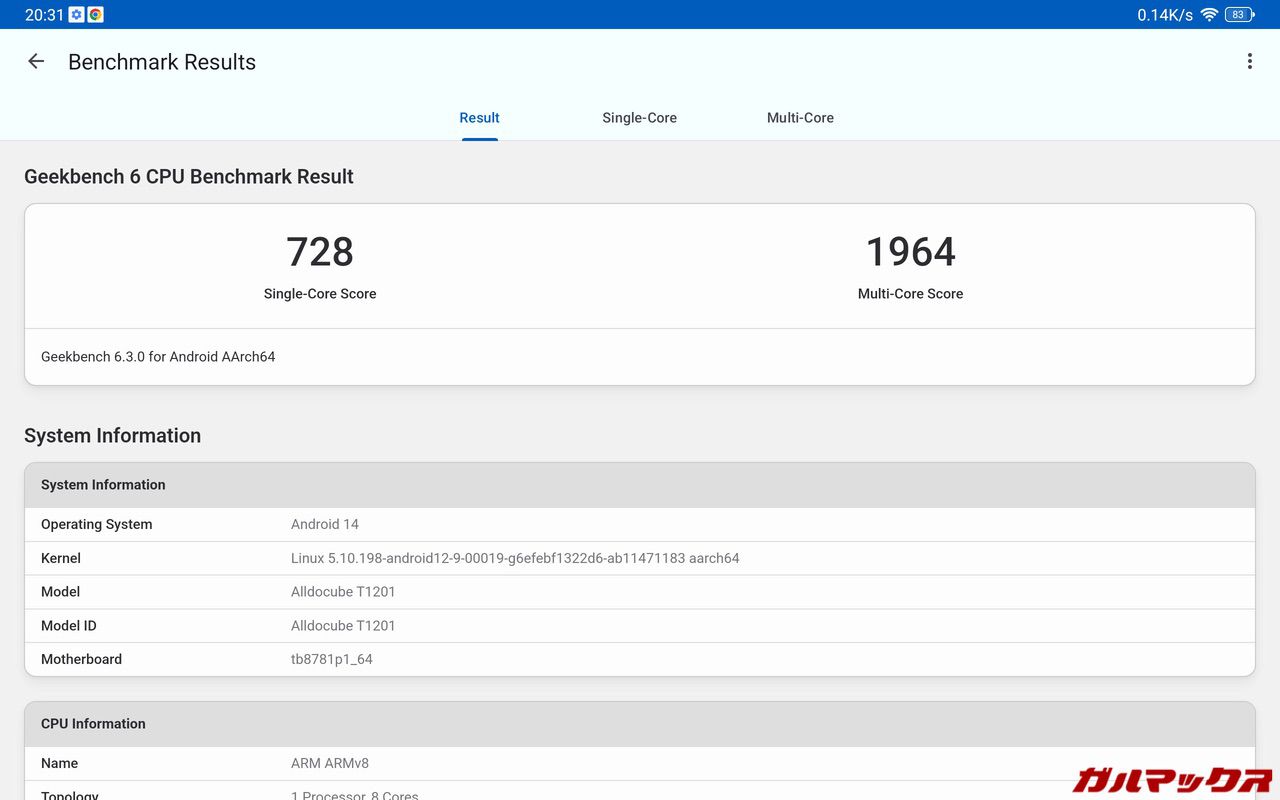Tap the Multi-Core Score value 1964
The height and width of the screenshot is (800, 1280).
point(910,252)
